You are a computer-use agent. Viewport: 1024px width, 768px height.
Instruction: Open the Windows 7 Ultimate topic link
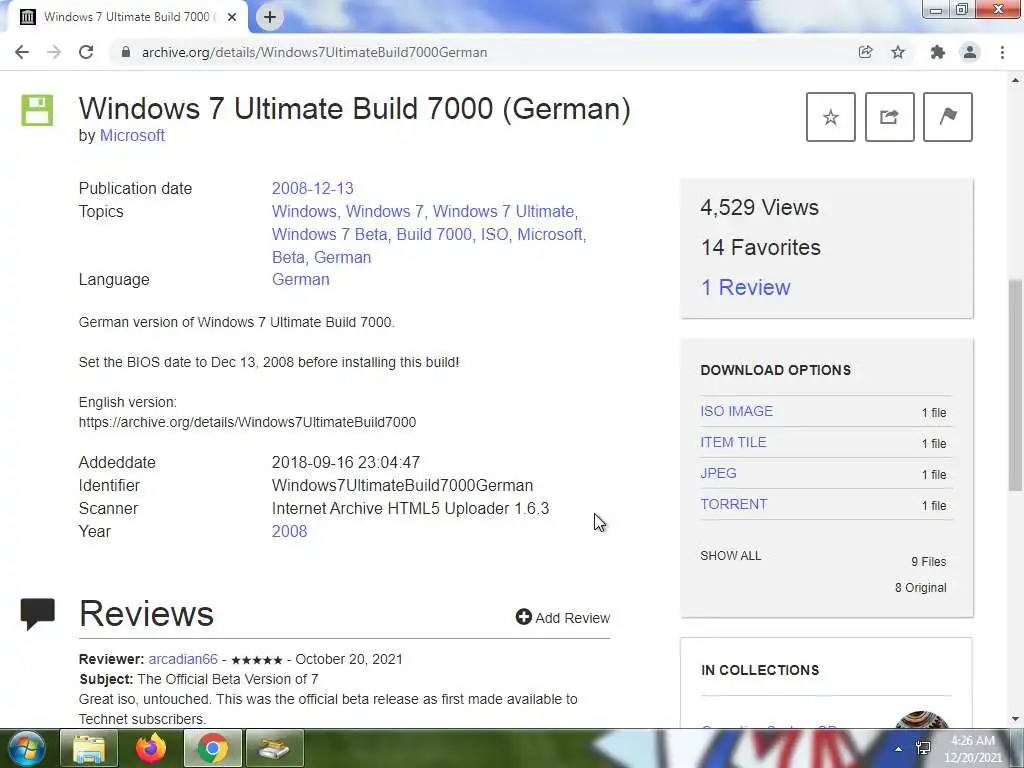(x=505, y=212)
